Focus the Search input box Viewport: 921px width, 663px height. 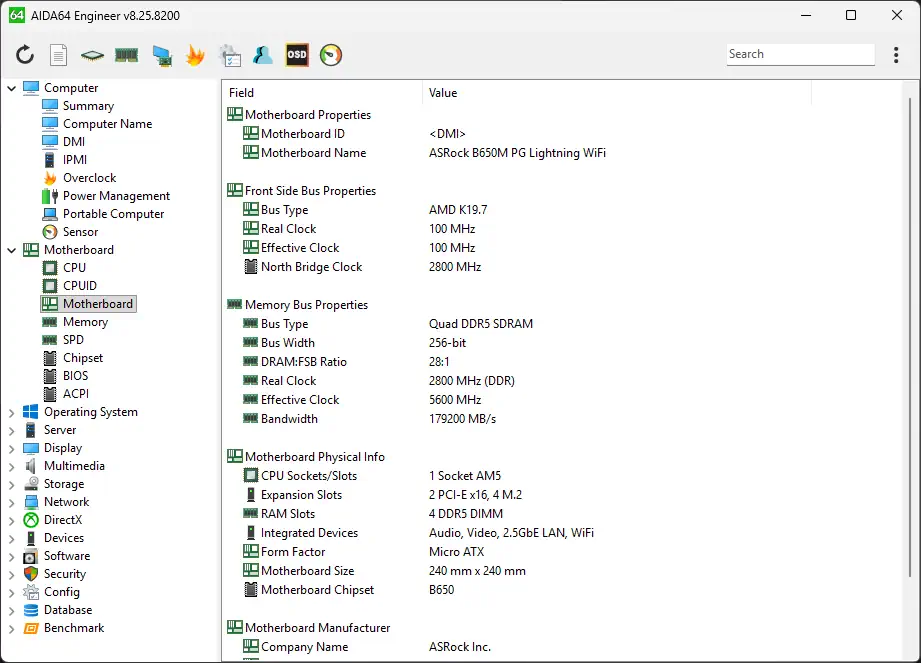[800, 54]
